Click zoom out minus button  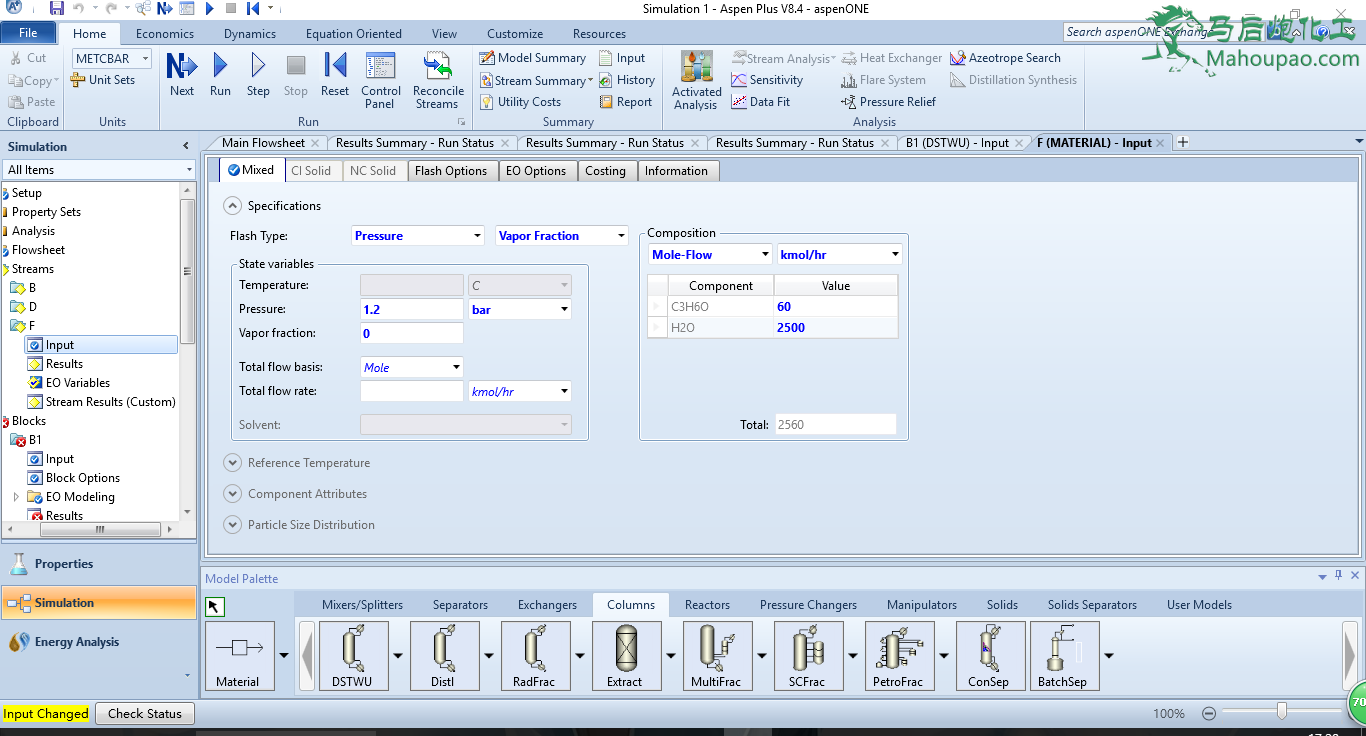pyautogui.click(x=1209, y=714)
